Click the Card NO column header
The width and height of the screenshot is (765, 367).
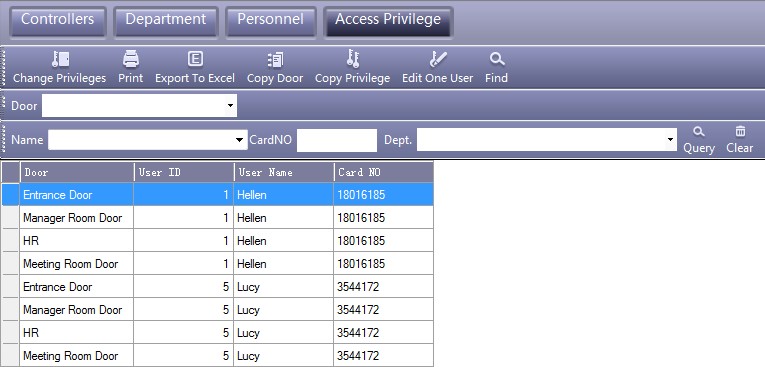383,172
